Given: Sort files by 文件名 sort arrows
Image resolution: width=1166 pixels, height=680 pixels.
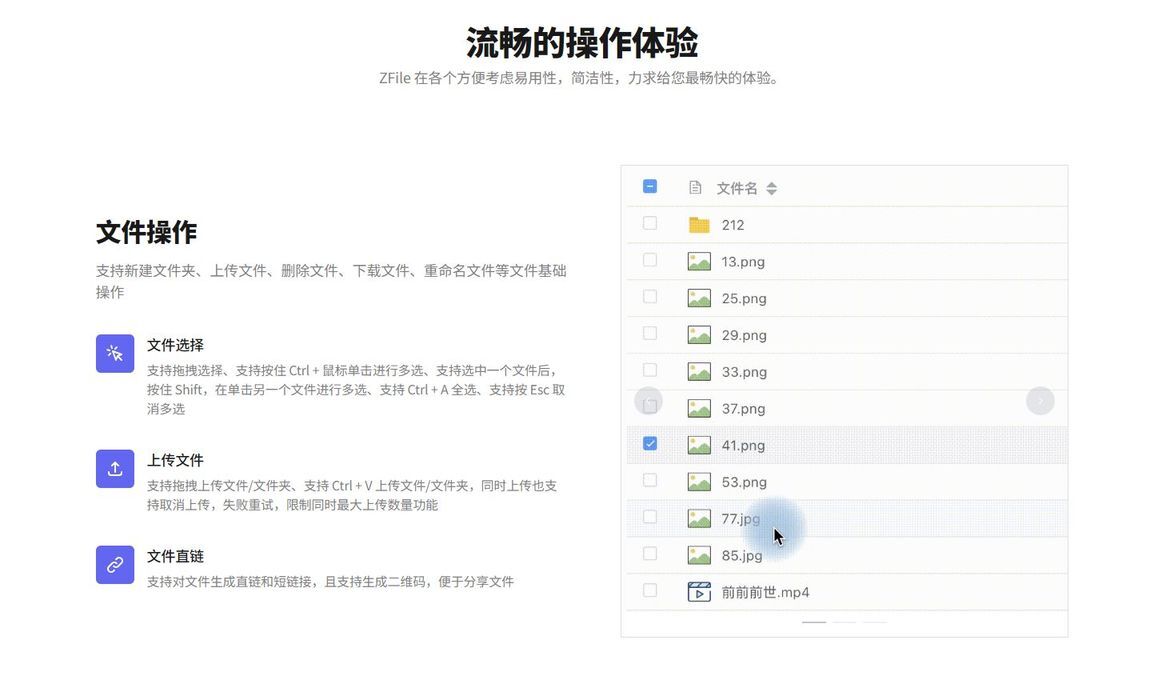Looking at the screenshot, I should point(772,189).
